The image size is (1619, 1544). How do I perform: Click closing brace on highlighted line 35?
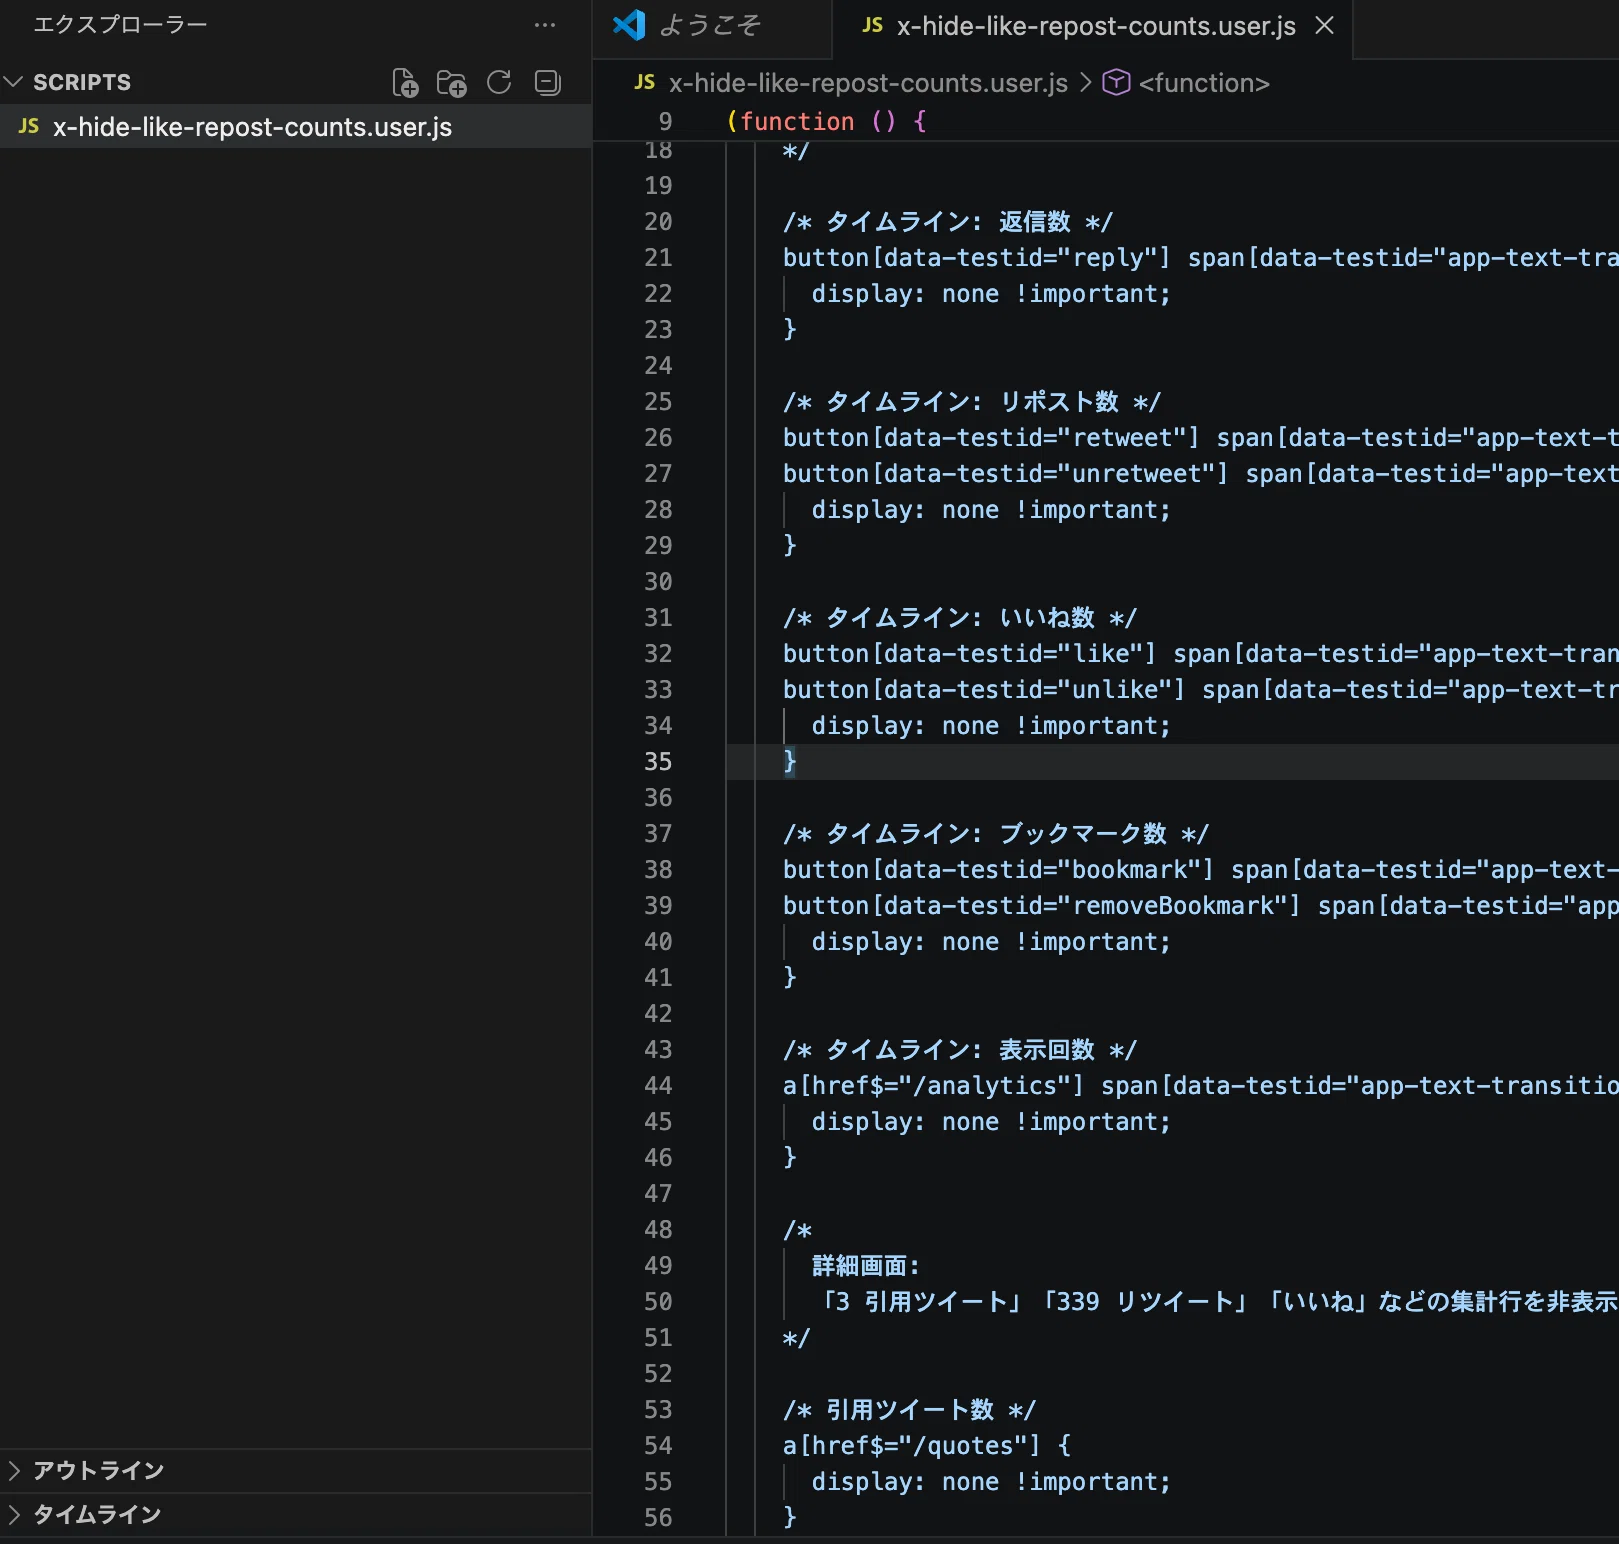click(x=789, y=761)
